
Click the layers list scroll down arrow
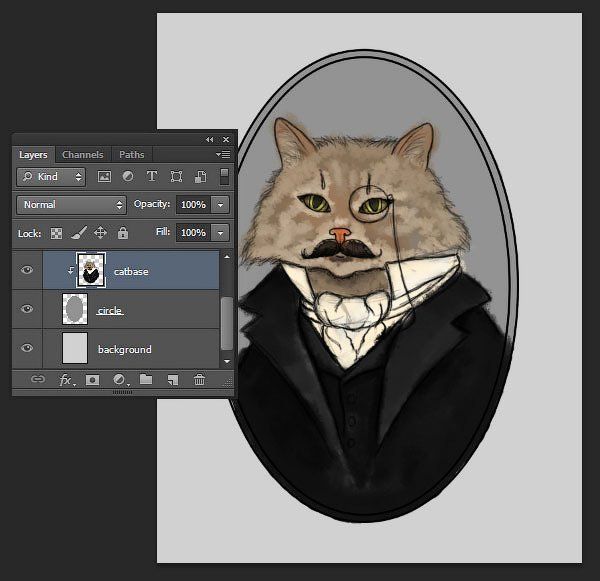point(227,361)
